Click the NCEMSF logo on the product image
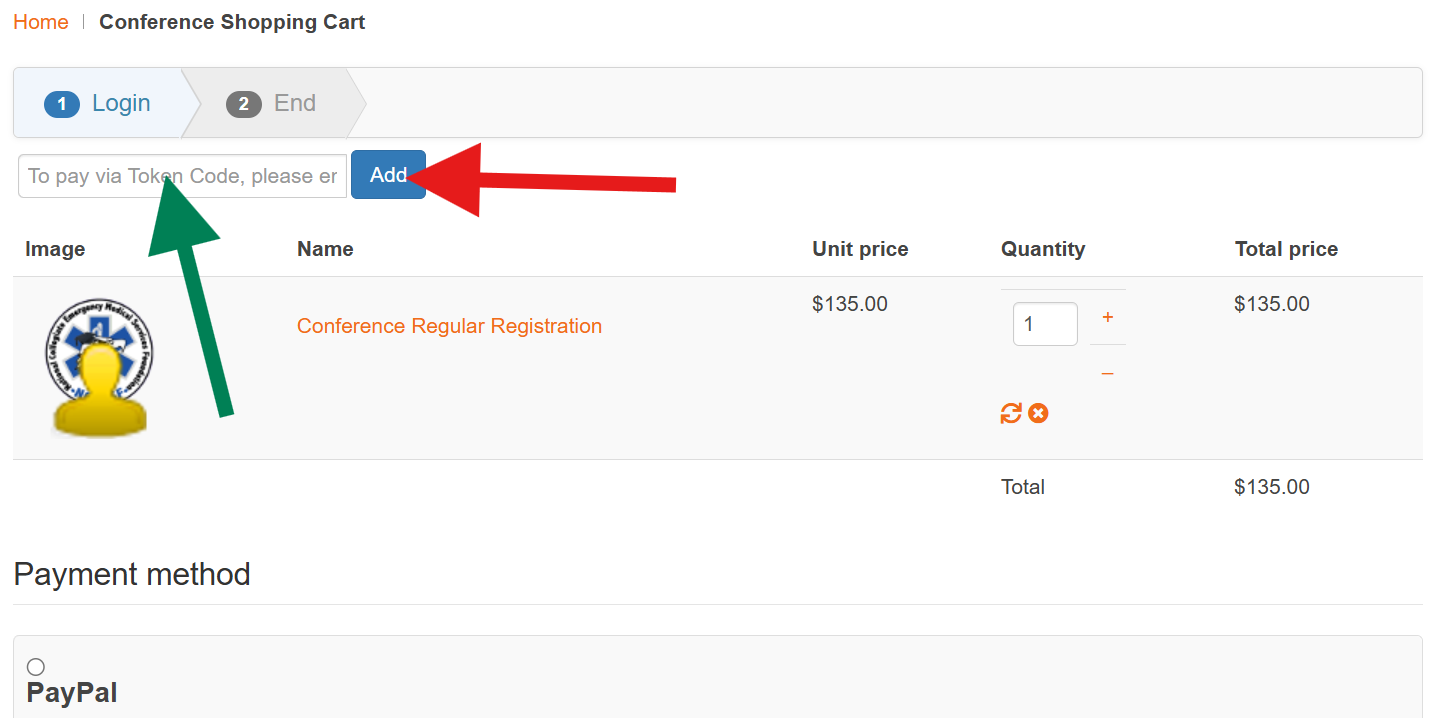The height and width of the screenshot is (718, 1440). [99, 340]
